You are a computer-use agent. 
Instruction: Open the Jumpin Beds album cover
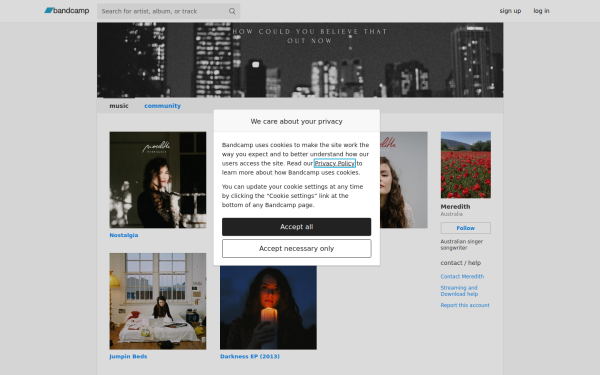pos(158,301)
